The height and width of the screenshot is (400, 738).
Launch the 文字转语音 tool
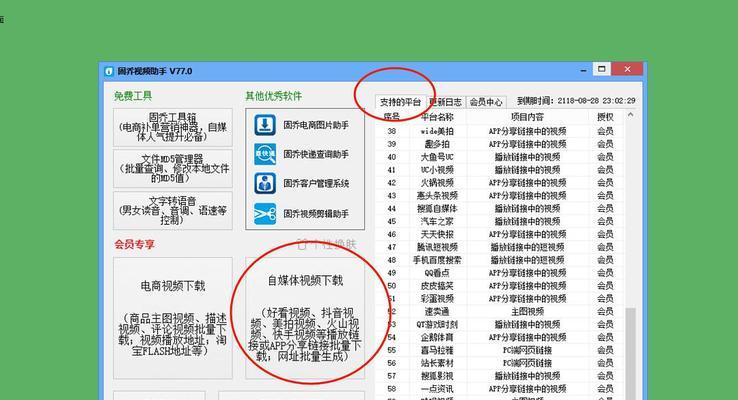coord(173,210)
